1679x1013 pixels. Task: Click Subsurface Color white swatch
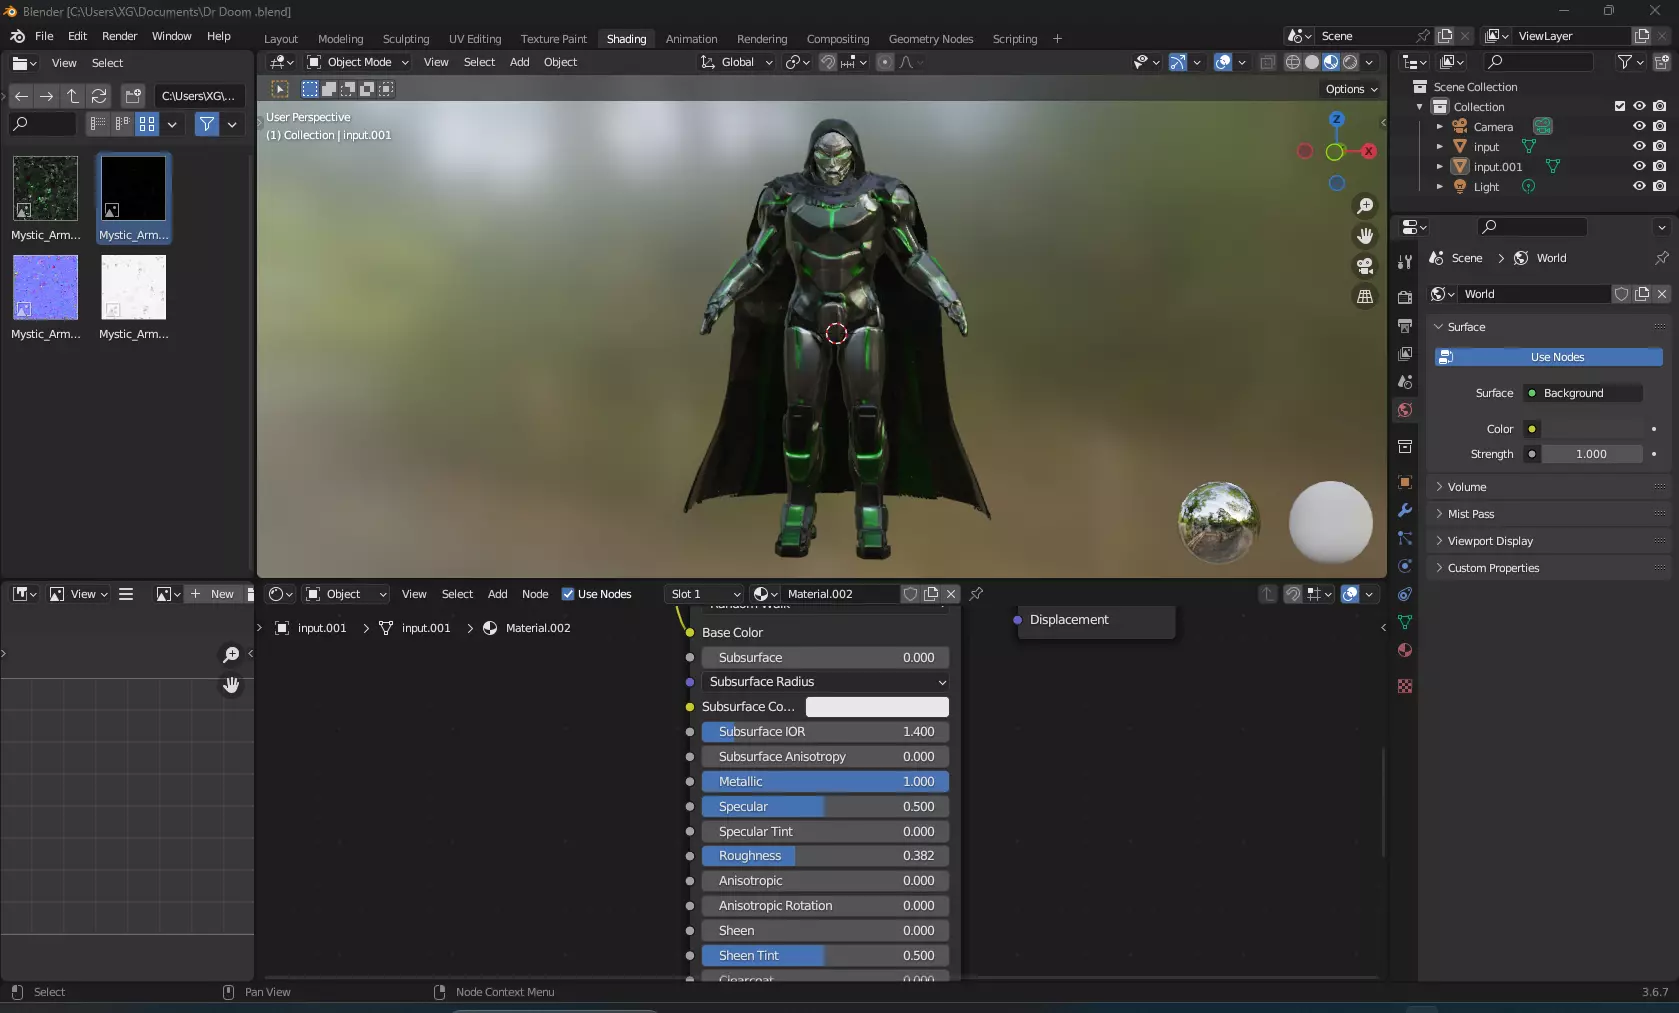pos(877,707)
